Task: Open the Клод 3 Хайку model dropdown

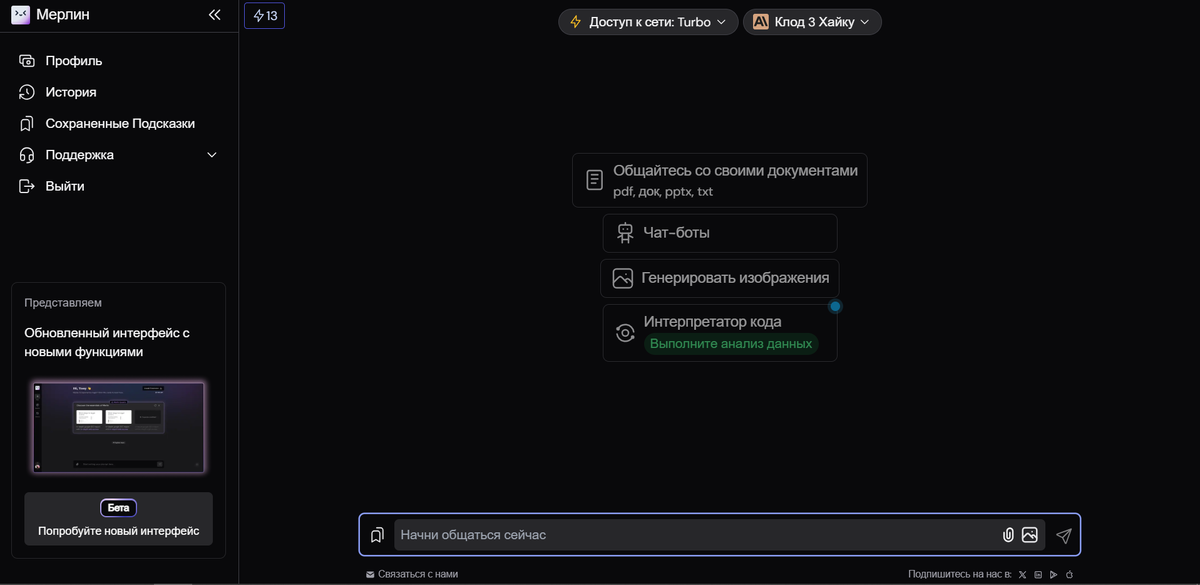Action: (x=812, y=22)
